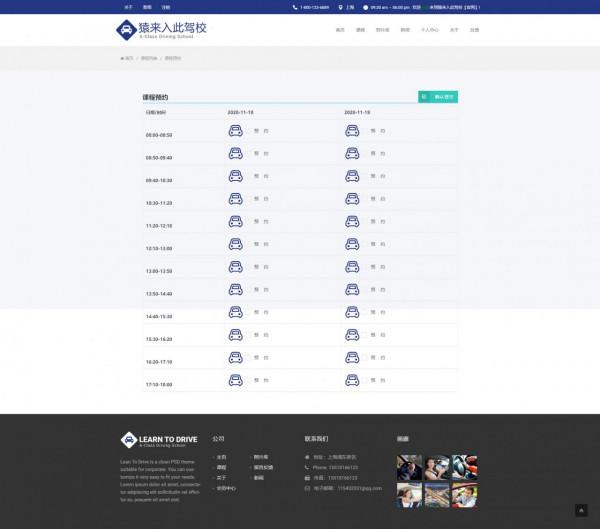This screenshot has height=529, width=600.
Task: Click the car icon for 14:40-15:30, second date column
Action: click(352, 312)
